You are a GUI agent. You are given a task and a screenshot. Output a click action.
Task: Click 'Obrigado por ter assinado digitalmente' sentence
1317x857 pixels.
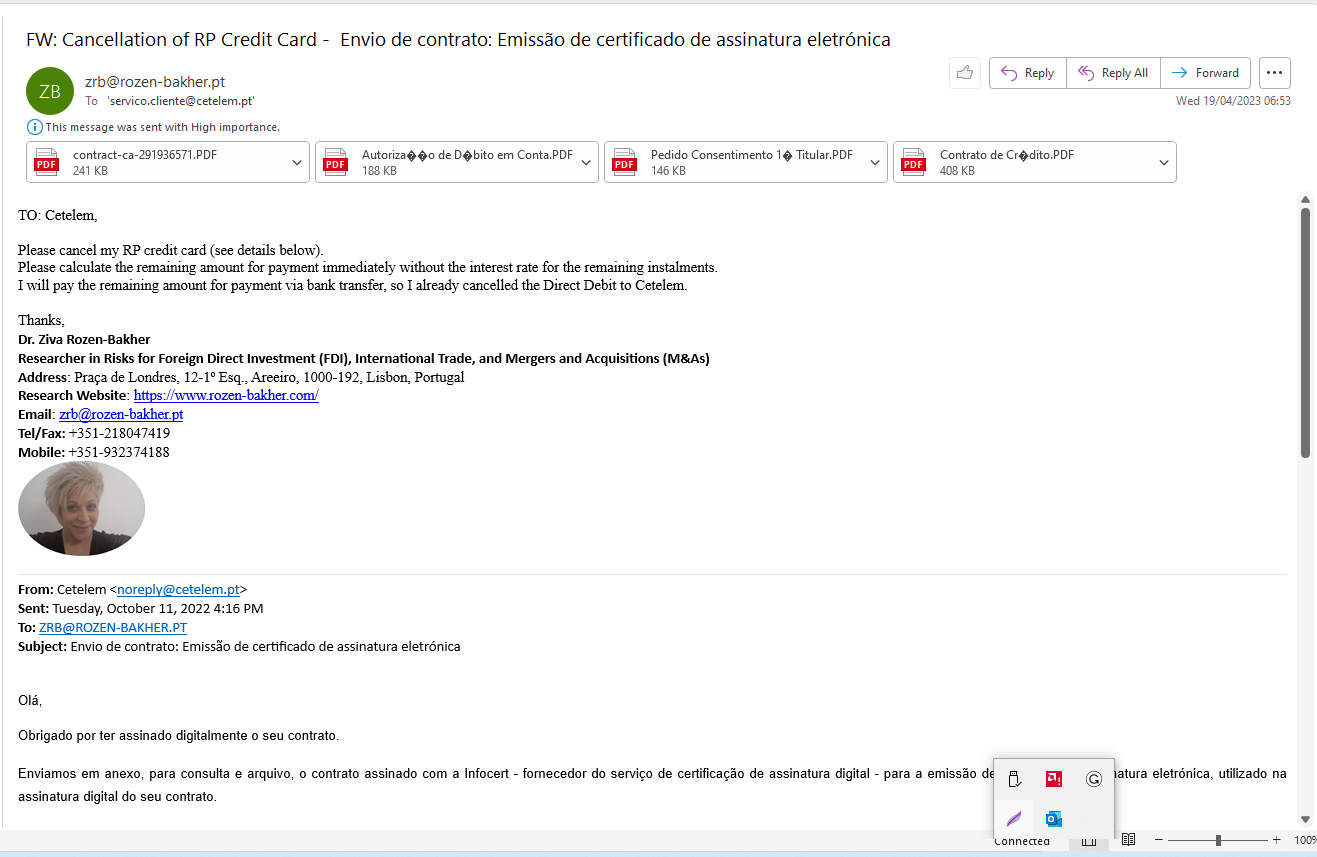[179, 735]
